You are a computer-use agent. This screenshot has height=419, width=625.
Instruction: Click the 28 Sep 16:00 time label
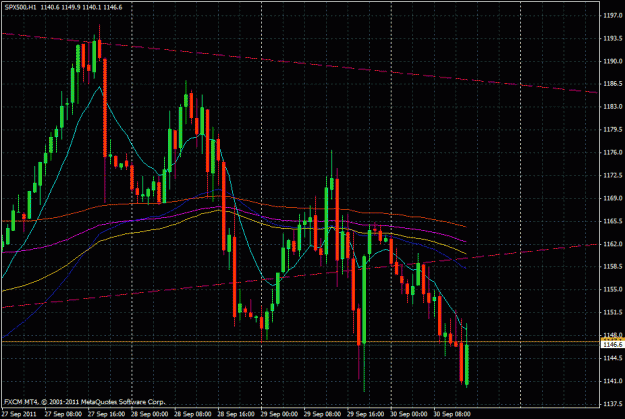236,414
